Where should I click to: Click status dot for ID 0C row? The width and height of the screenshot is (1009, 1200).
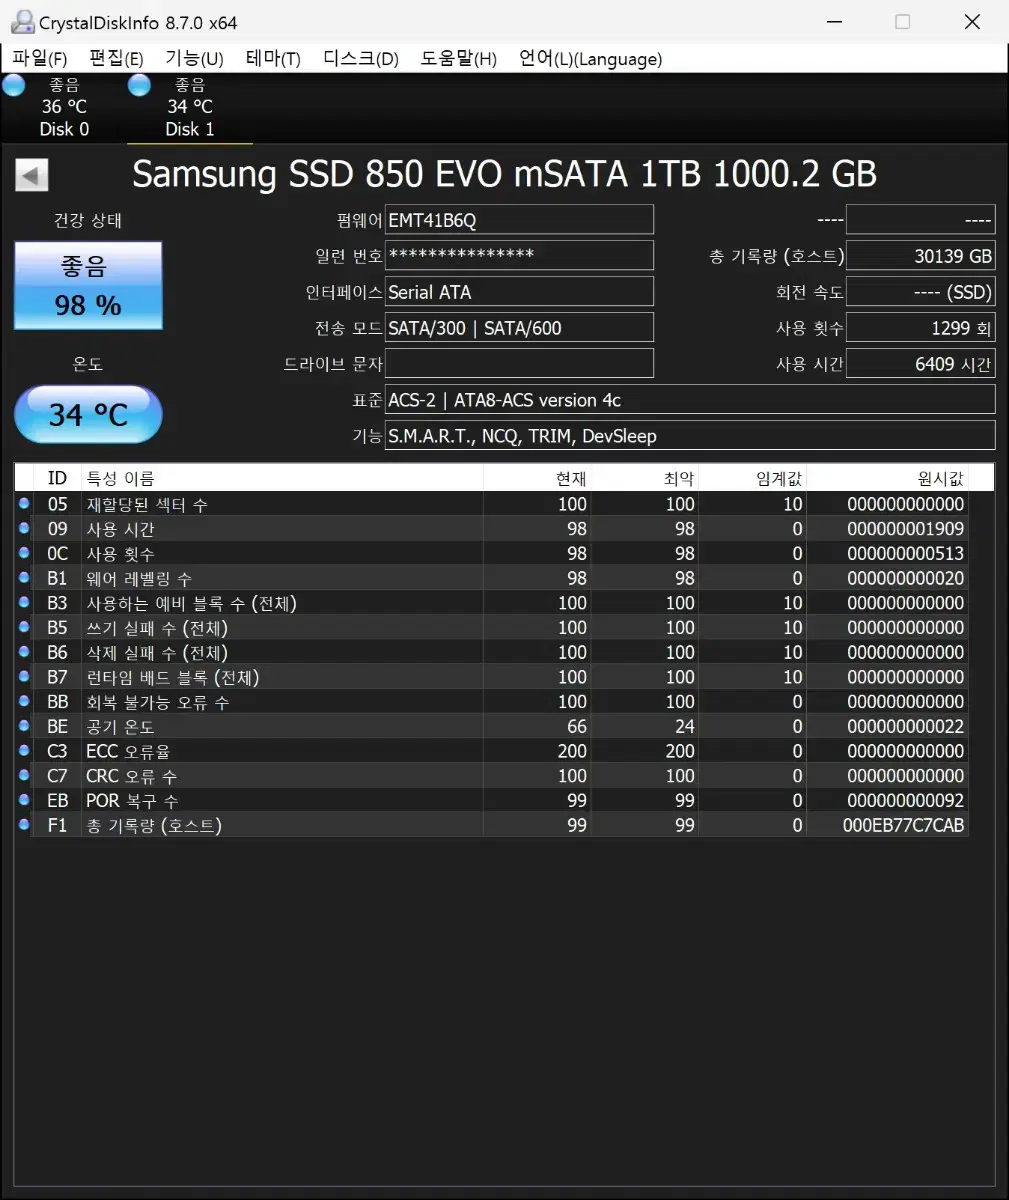click(24, 553)
